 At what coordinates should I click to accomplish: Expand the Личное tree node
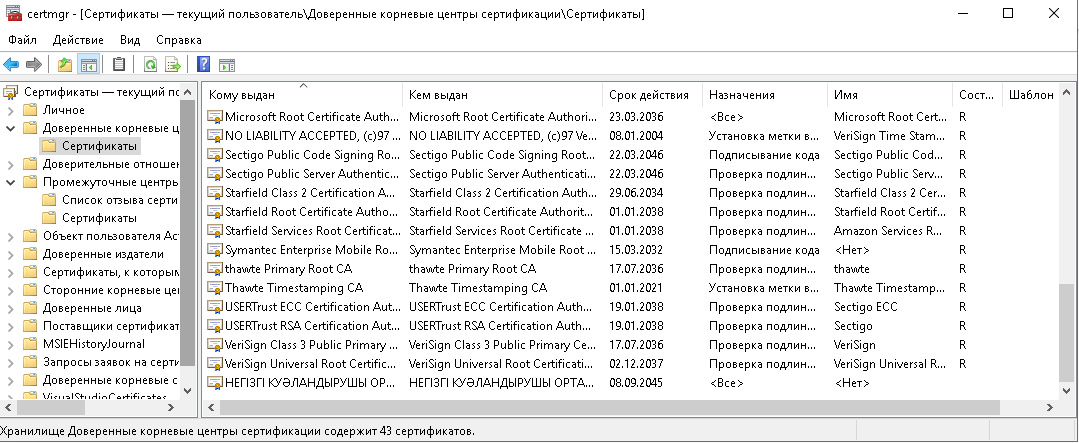click(x=10, y=110)
